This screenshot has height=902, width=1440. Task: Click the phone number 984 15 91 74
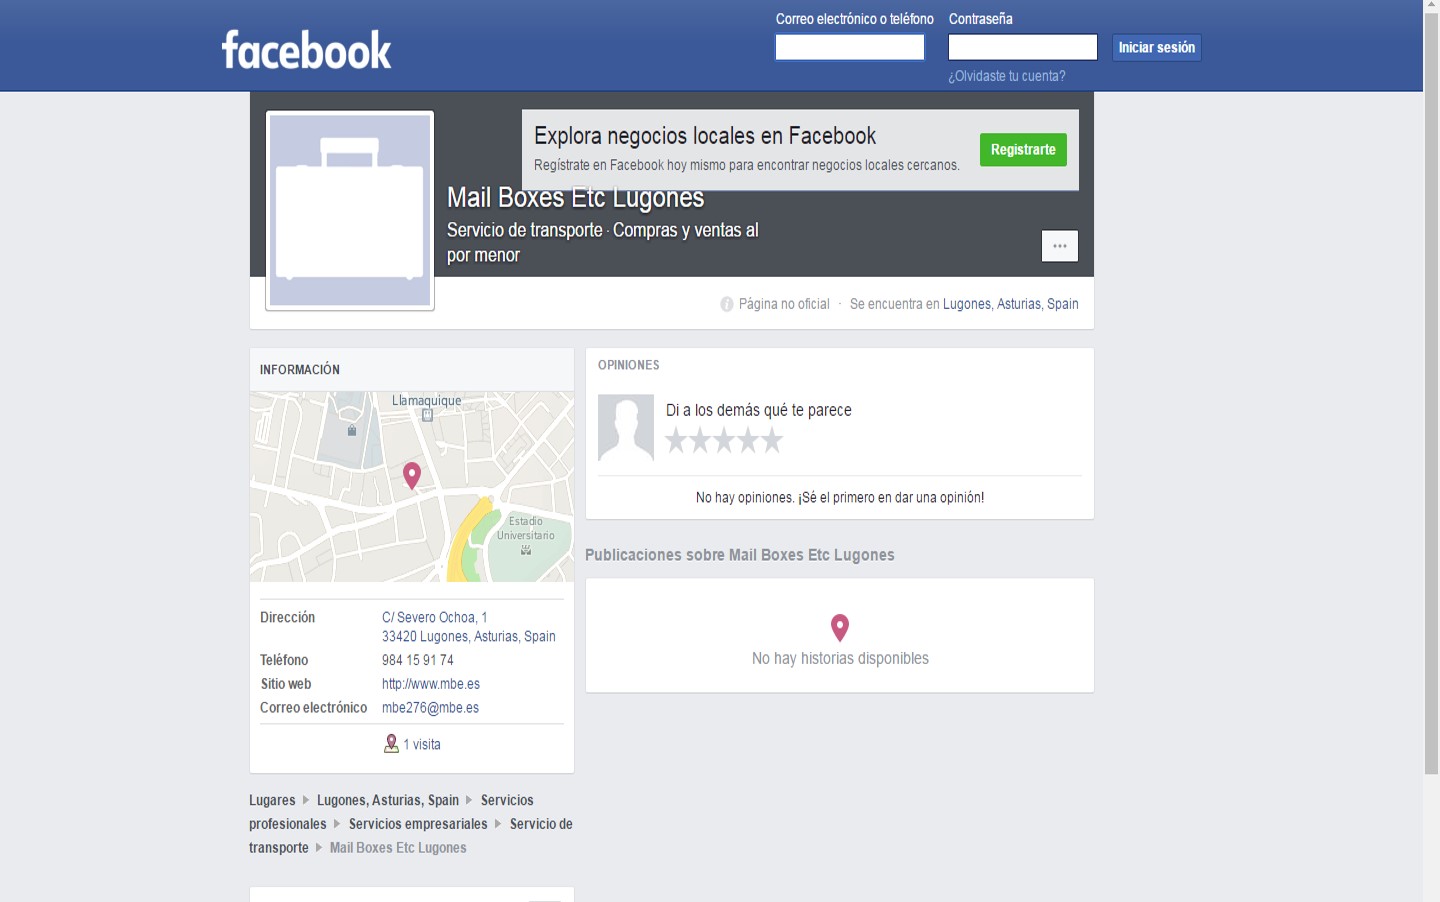click(417, 660)
